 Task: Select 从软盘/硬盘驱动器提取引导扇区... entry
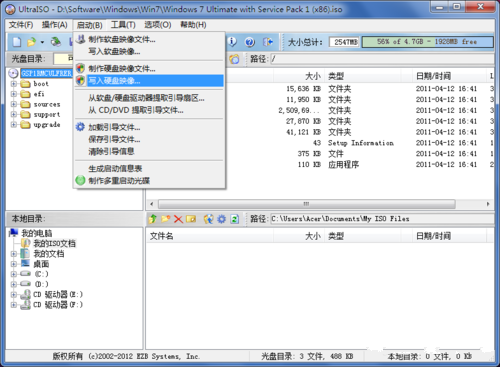click(149, 98)
